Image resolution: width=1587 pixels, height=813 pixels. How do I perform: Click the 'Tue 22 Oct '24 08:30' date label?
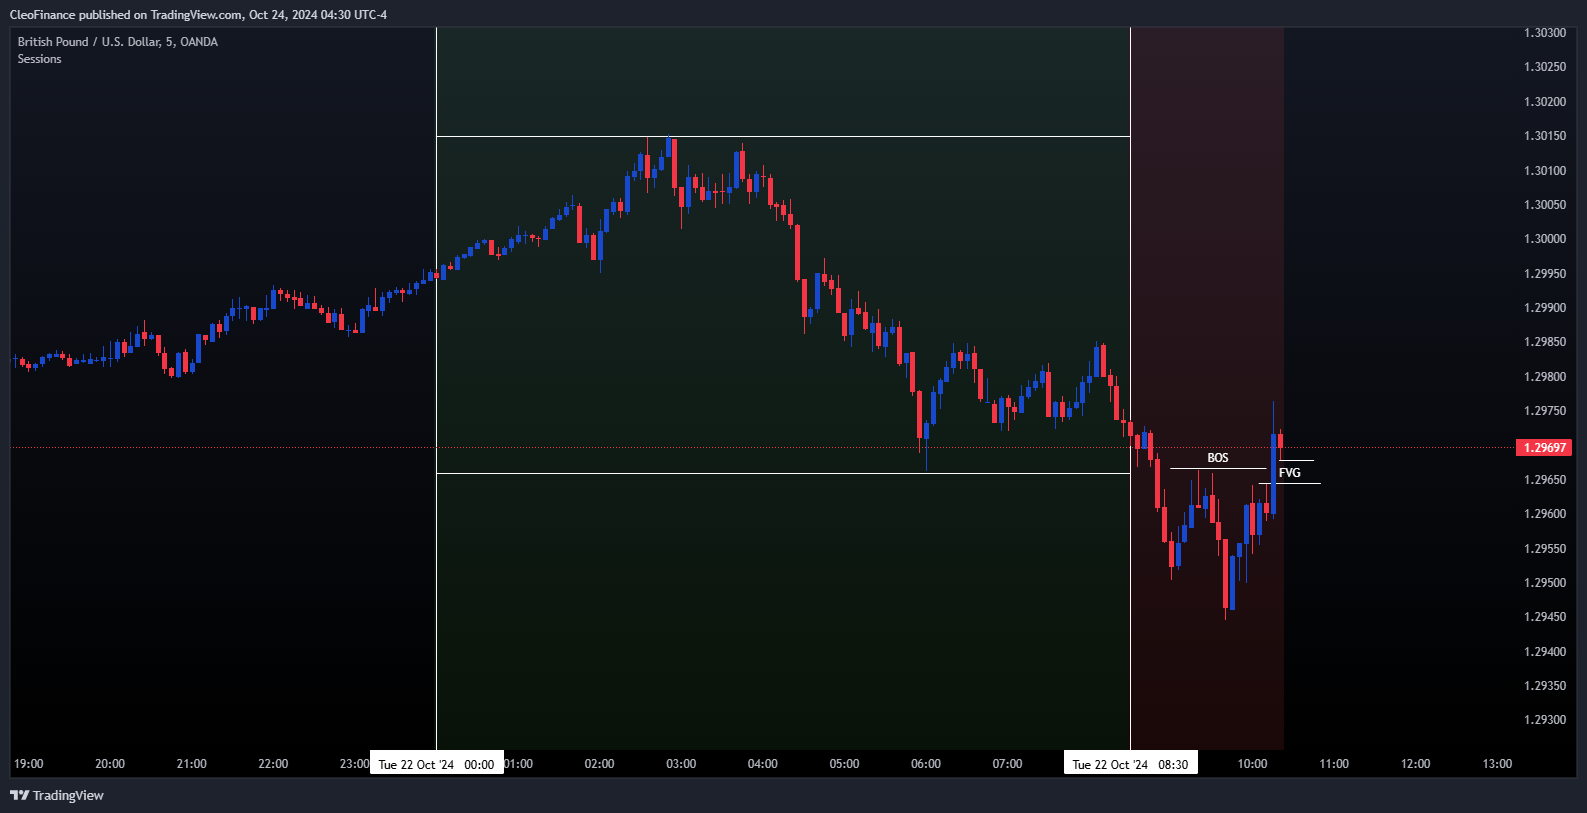(x=1131, y=764)
